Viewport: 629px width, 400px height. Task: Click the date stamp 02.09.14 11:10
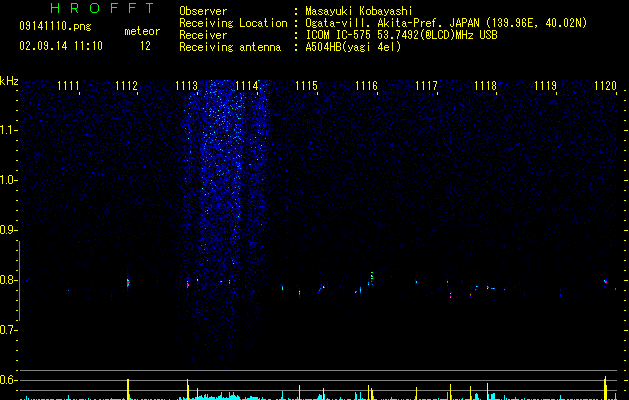(x=61, y=46)
